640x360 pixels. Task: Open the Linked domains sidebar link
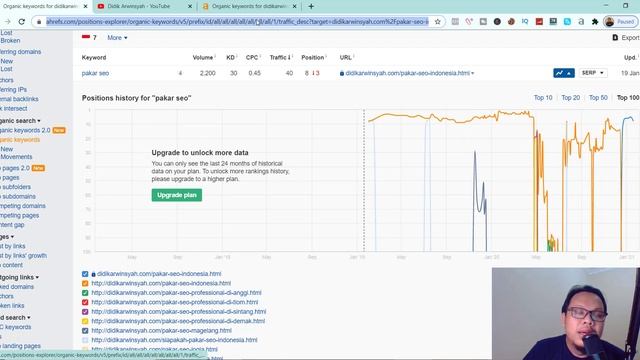click(x=17, y=287)
